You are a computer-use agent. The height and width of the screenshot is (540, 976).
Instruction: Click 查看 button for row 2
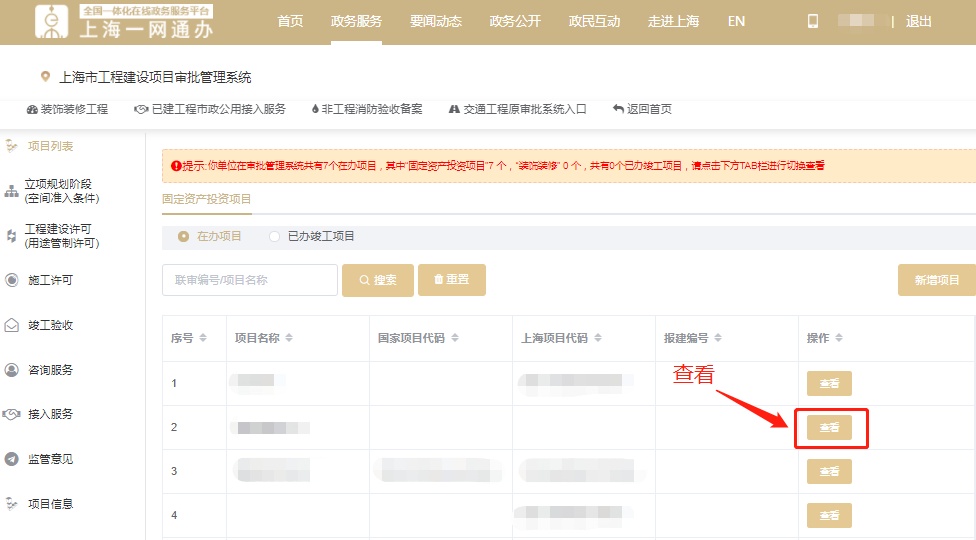click(x=829, y=428)
